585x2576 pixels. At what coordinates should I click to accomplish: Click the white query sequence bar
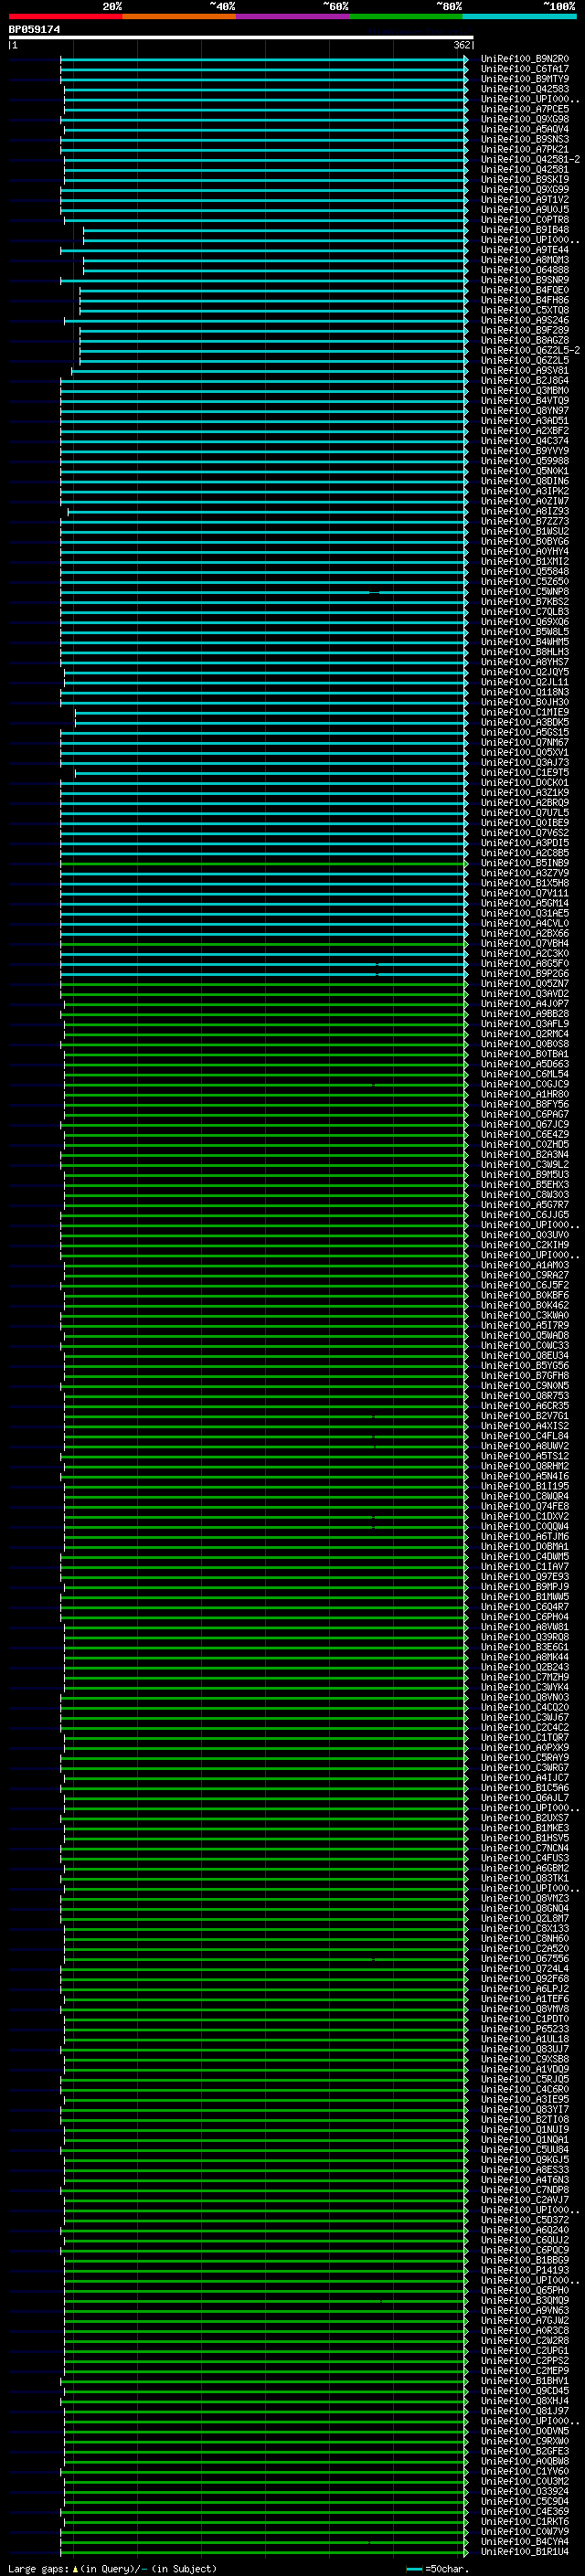coord(241,37)
